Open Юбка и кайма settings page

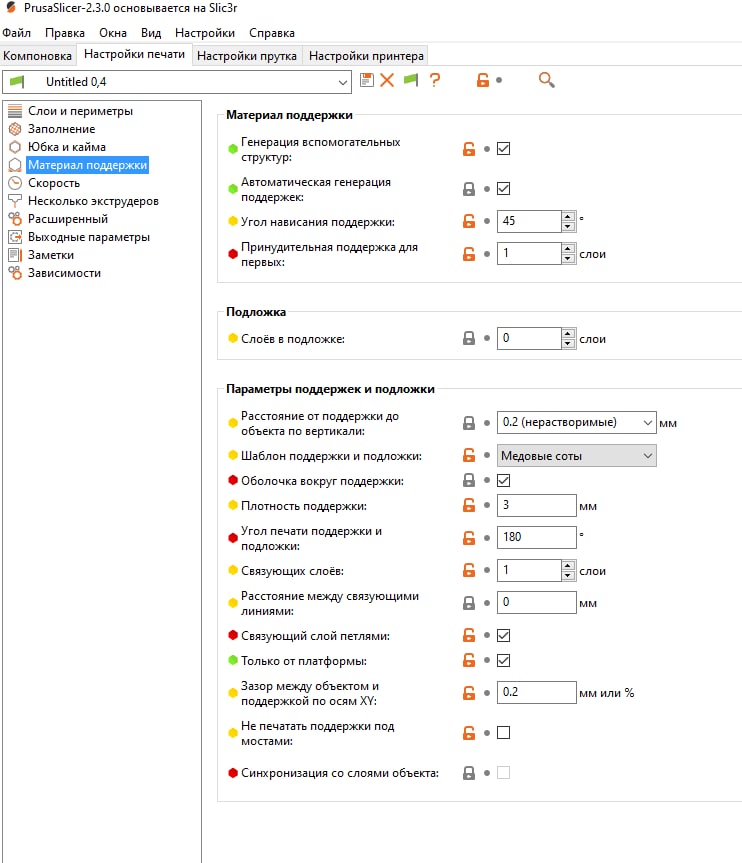tap(67, 147)
